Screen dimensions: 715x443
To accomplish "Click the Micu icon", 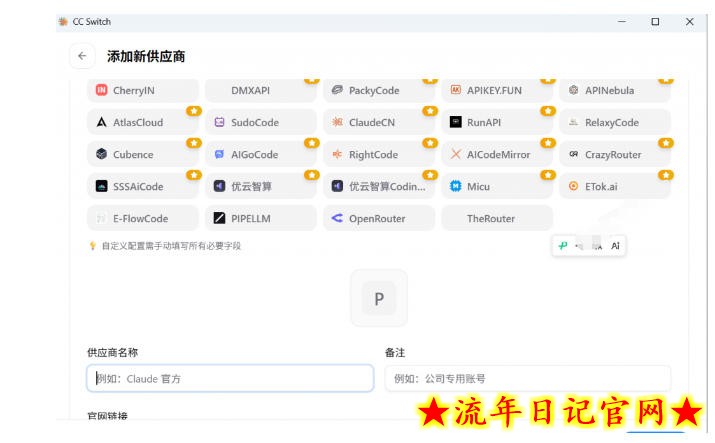I will point(456,186).
